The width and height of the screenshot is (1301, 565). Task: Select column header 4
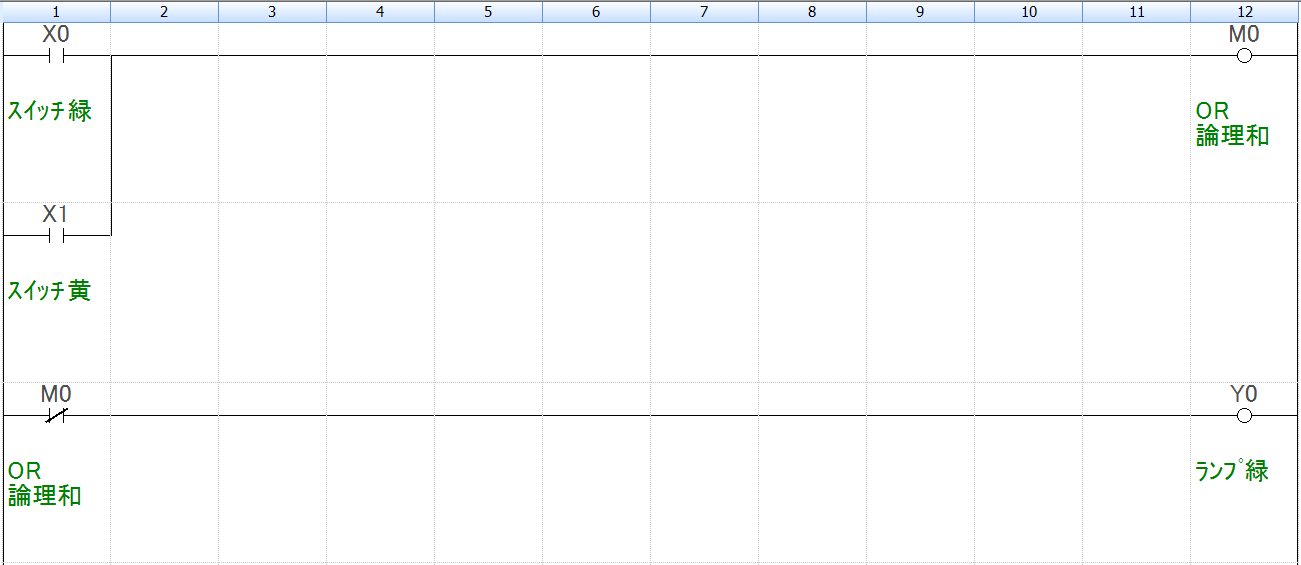pyautogui.click(x=380, y=12)
